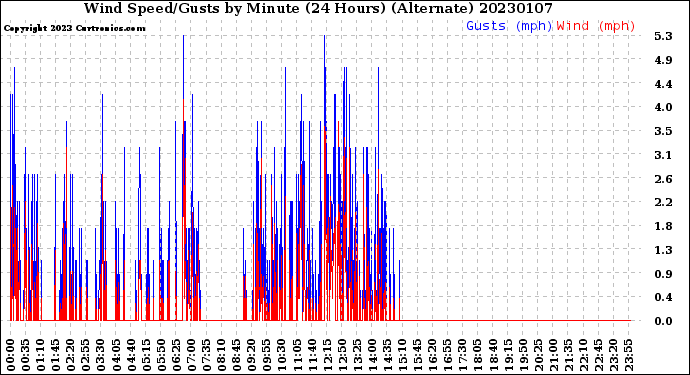This screenshot has width=690, height=375.
Task: Click the 20:25 time label
Action: (538, 355)
